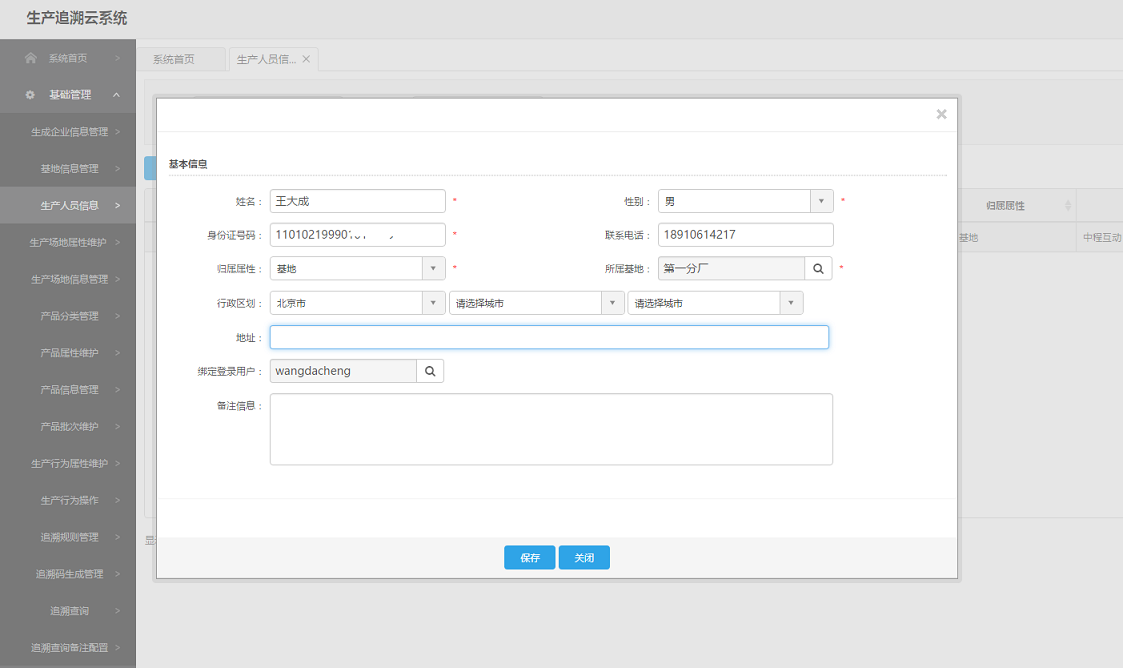
Task: Open 产品分类管理 in sidebar
Action: pyautogui.click(x=68, y=316)
